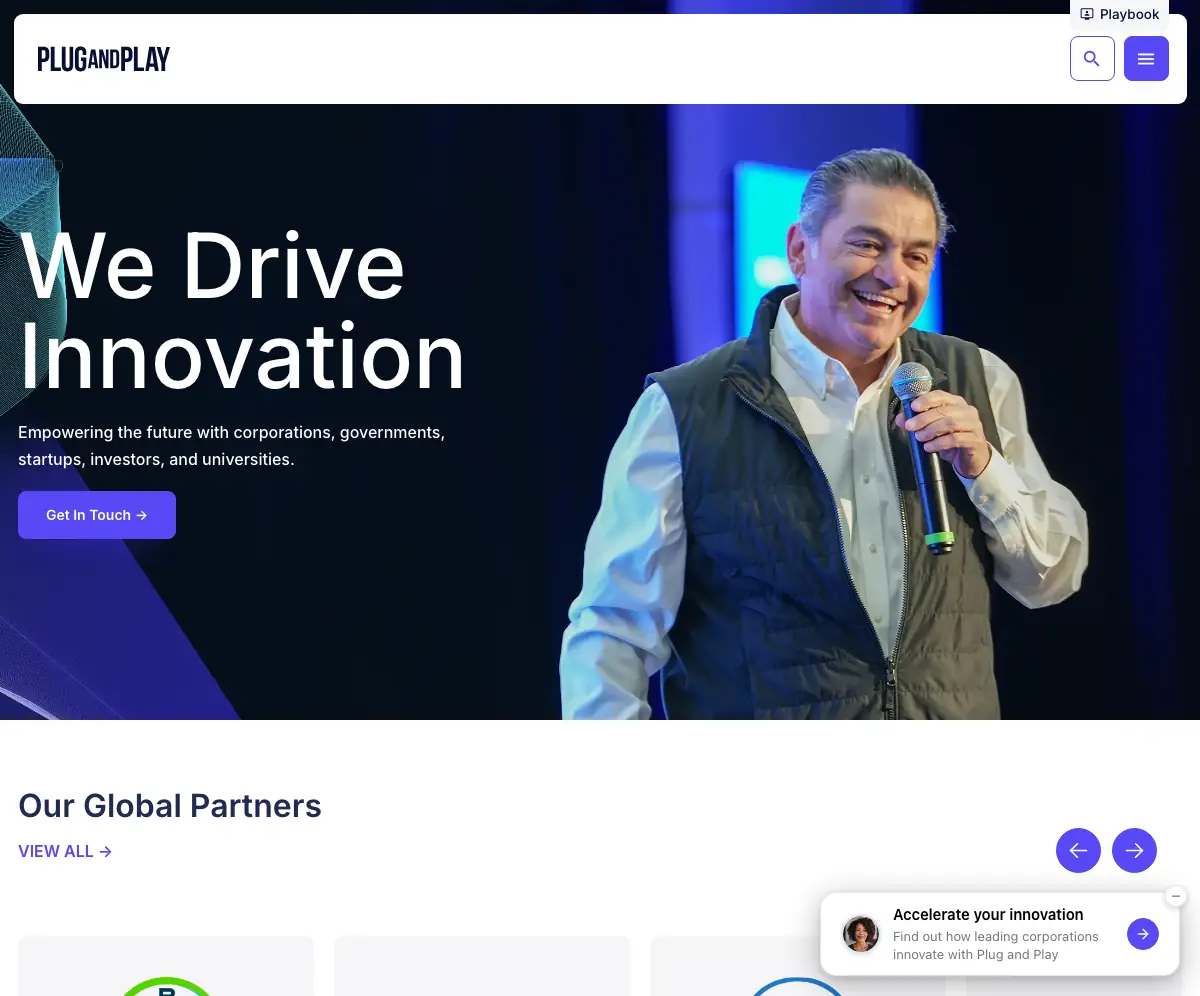Click the popup avatar picture
Image resolution: width=1200 pixels, height=996 pixels.
pyautogui.click(x=861, y=934)
